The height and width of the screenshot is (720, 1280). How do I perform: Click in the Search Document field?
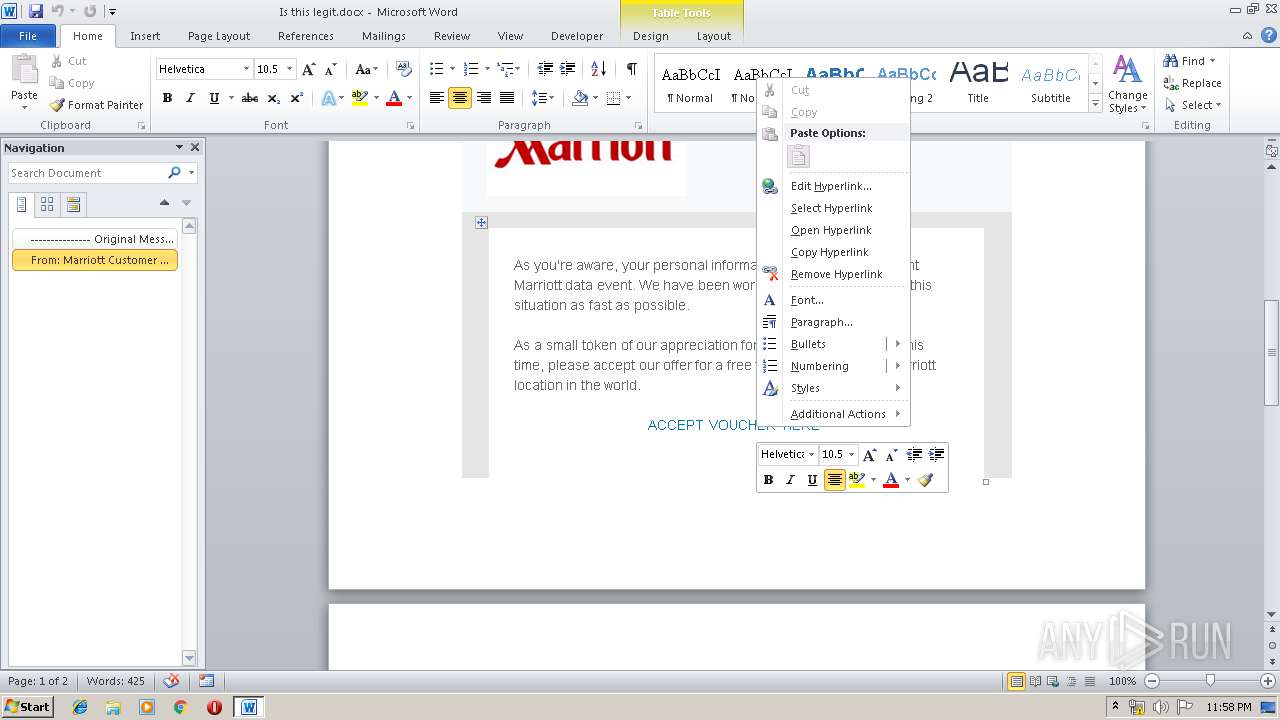[x=88, y=173]
